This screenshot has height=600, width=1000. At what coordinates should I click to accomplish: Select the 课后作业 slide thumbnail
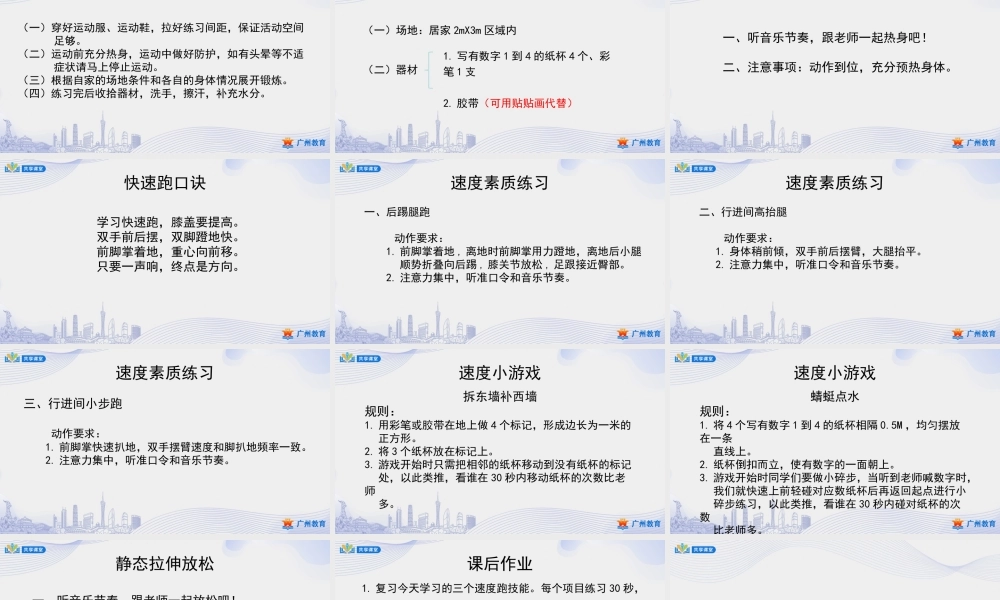pos(500,575)
